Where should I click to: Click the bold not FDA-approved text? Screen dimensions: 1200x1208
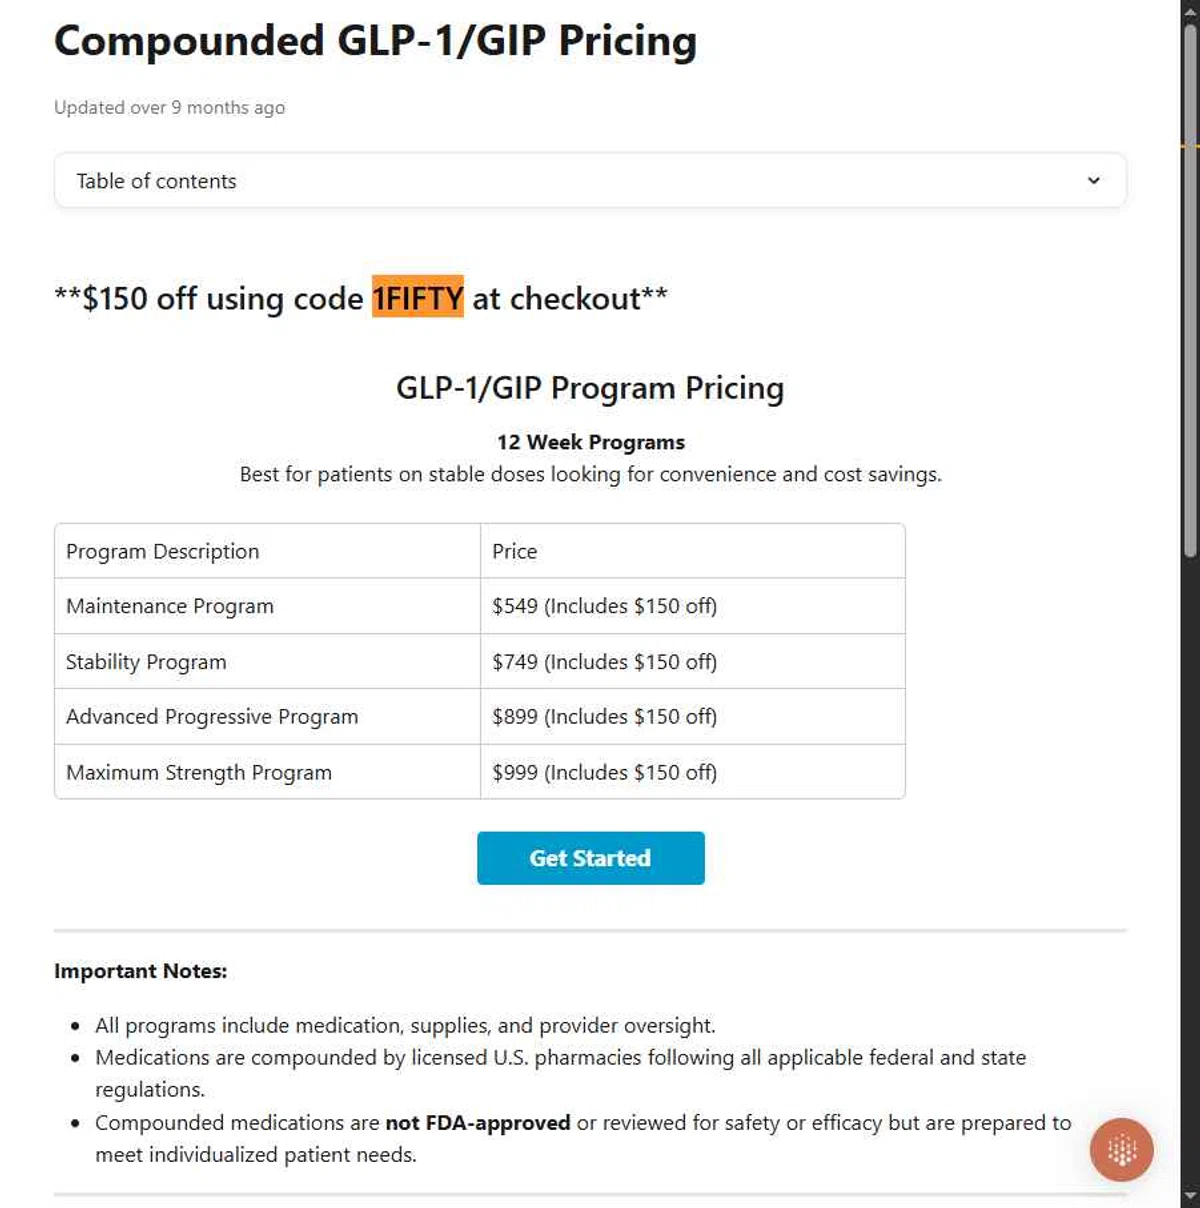478,1123
